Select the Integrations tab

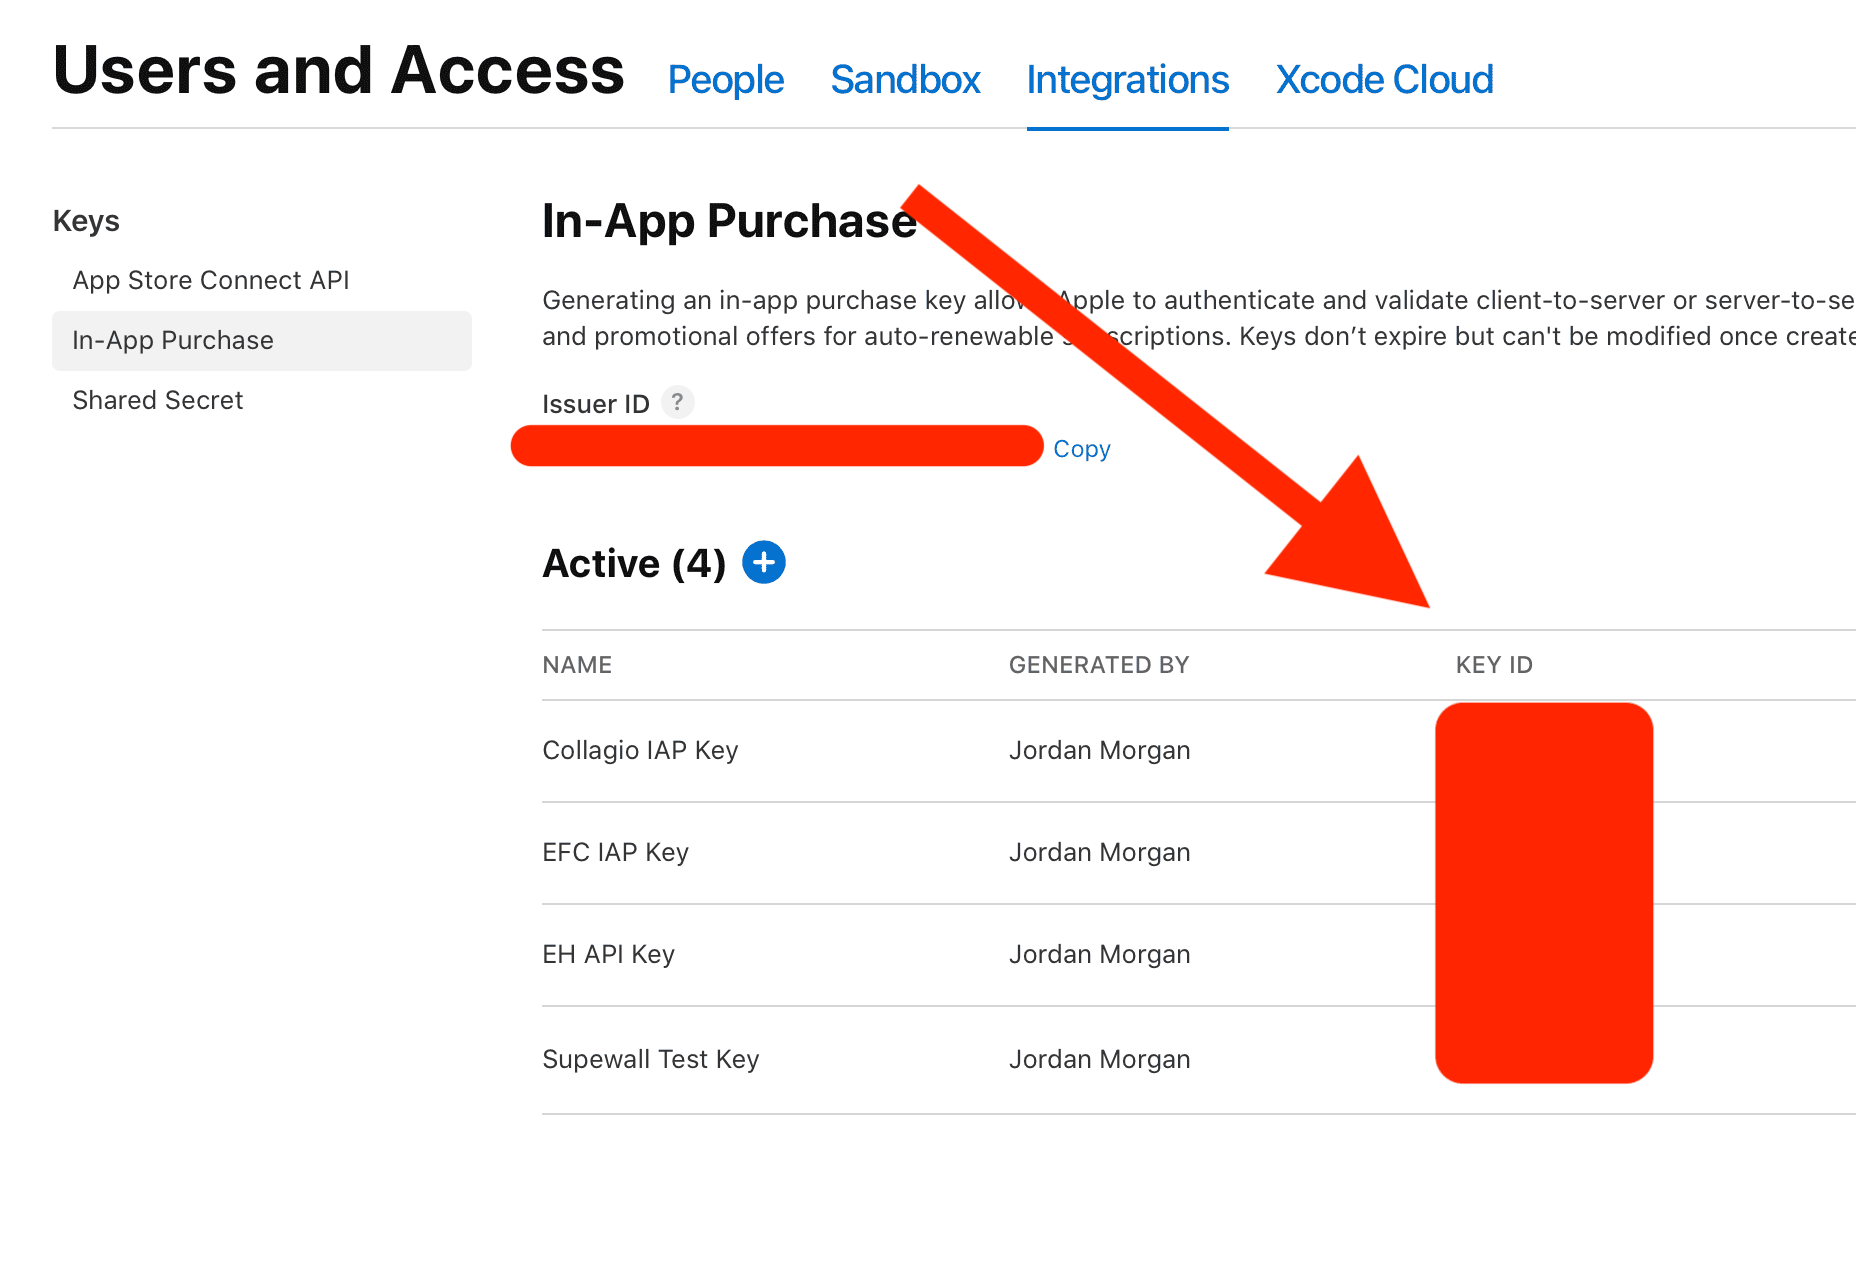pyautogui.click(x=1127, y=80)
